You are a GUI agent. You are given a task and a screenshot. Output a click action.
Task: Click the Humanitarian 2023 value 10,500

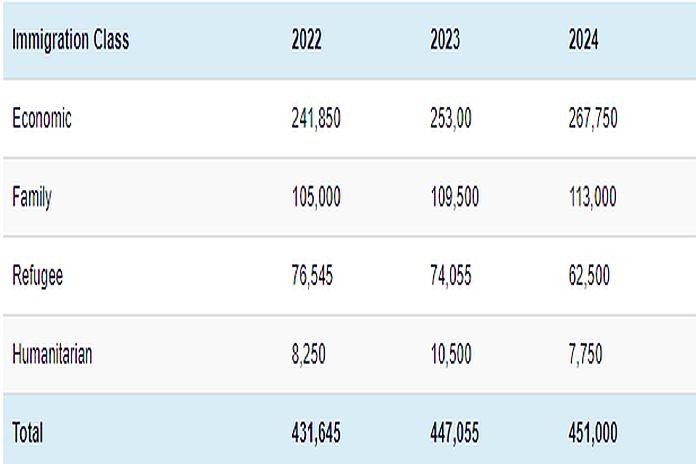(x=451, y=354)
